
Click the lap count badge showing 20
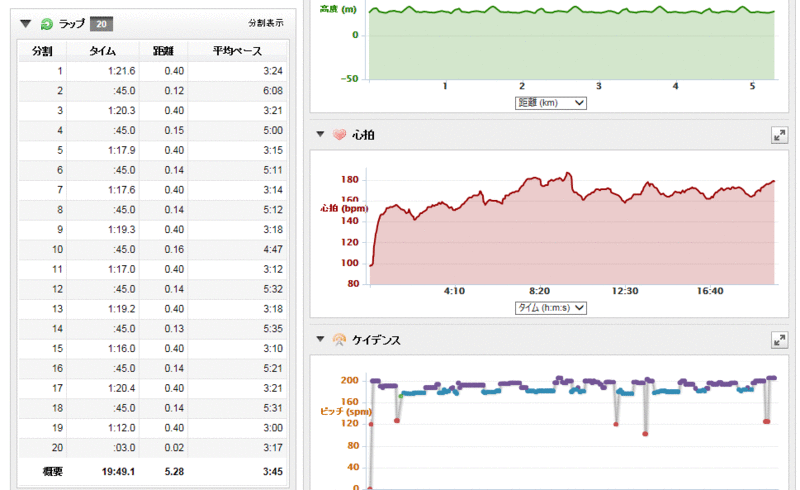click(x=100, y=22)
